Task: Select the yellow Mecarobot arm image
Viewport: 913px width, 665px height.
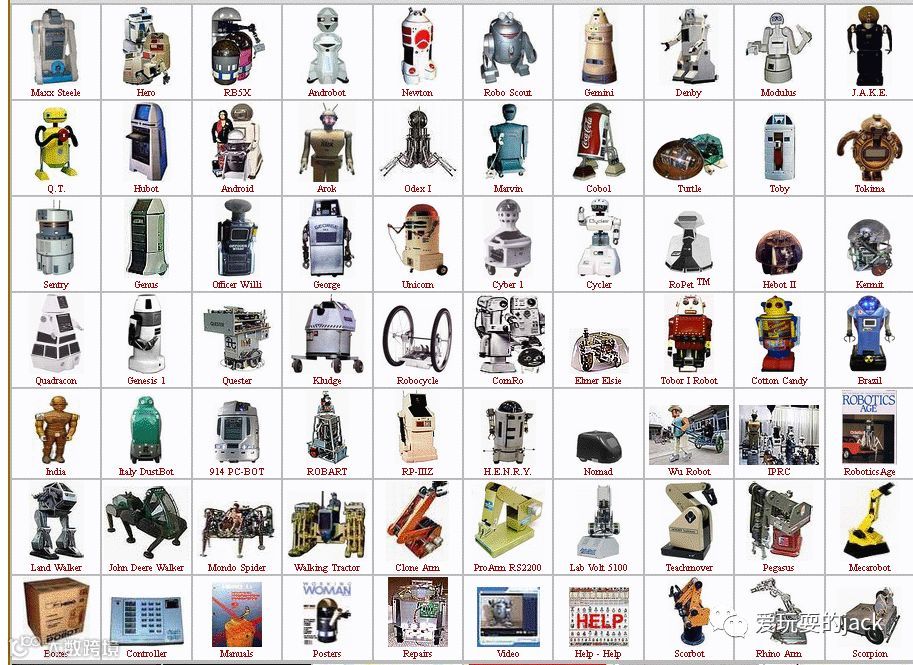Action: (x=869, y=521)
